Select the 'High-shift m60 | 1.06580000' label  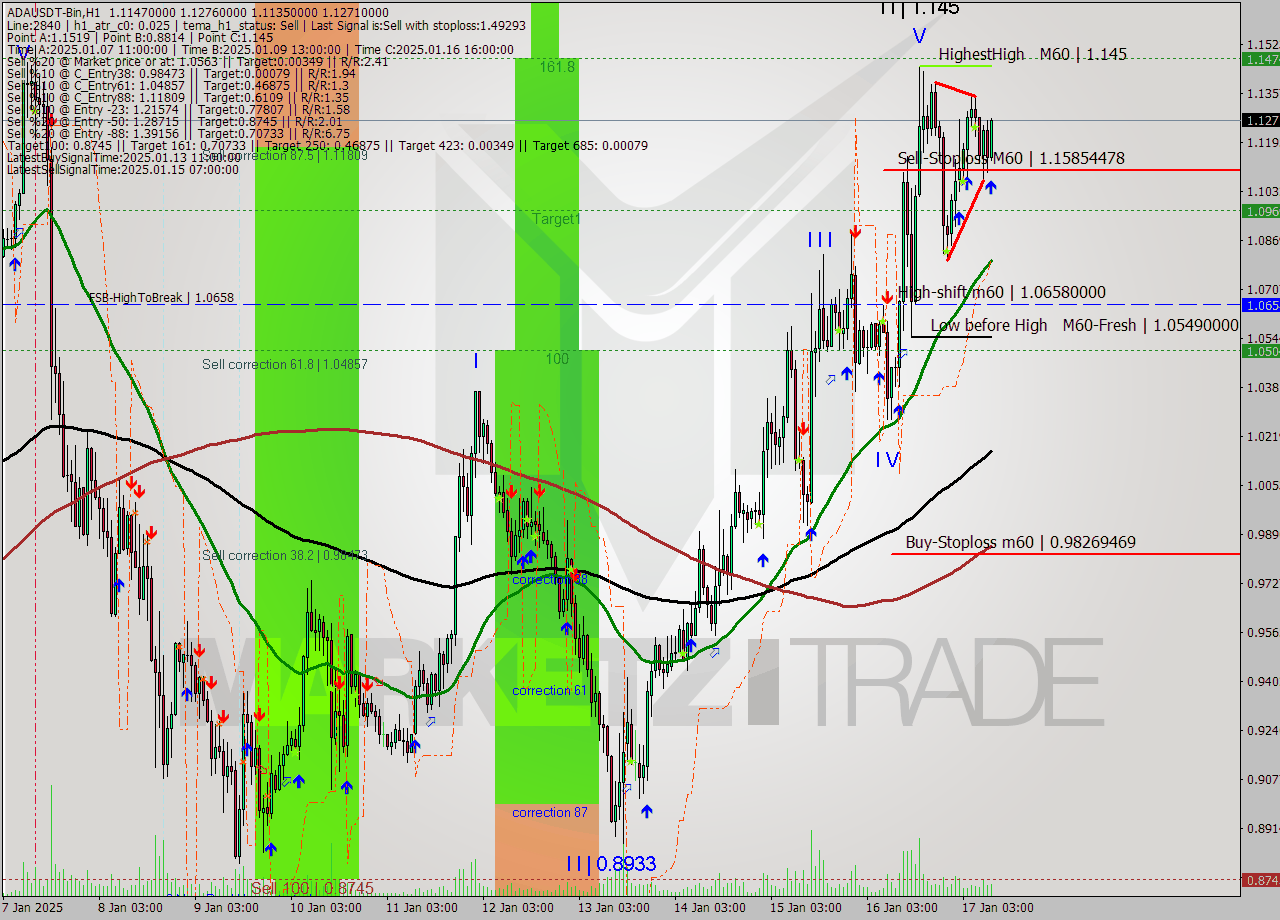click(x=1002, y=292)
